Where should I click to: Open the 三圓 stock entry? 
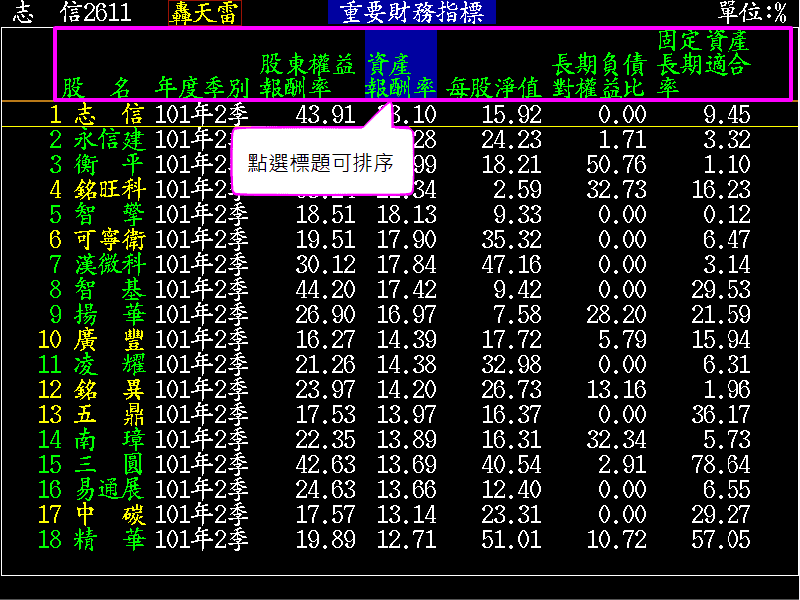(x=109, y=464)
